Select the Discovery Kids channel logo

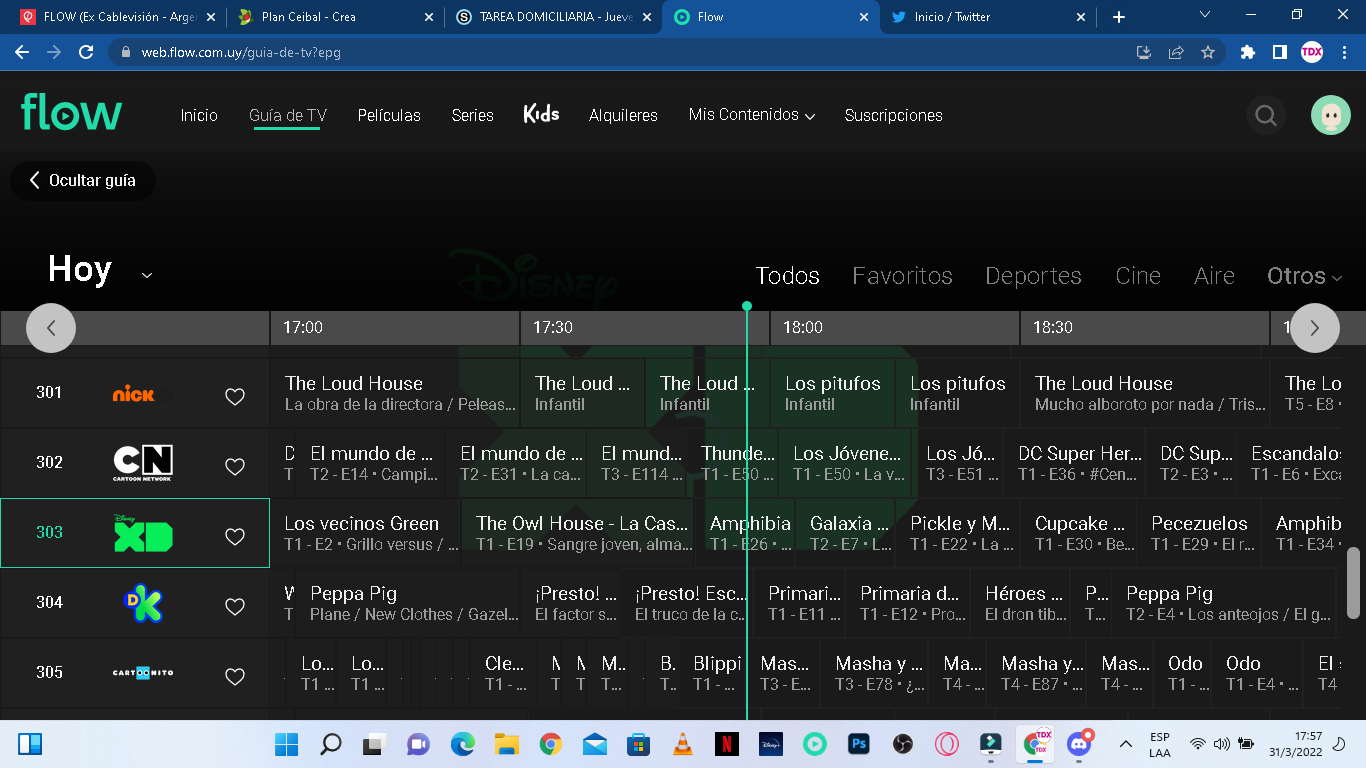coord(142,603)
